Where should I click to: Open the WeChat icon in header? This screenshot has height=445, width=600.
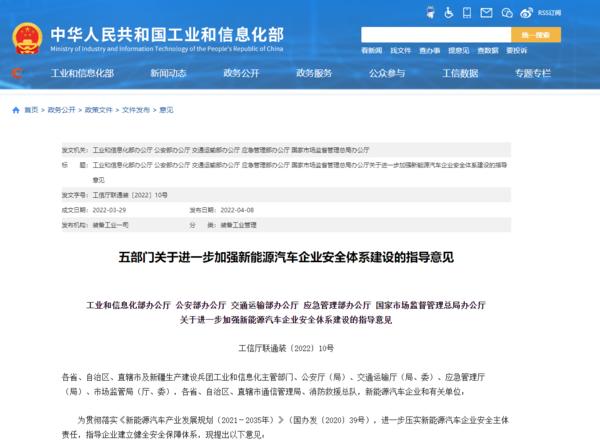pos(508,15)
